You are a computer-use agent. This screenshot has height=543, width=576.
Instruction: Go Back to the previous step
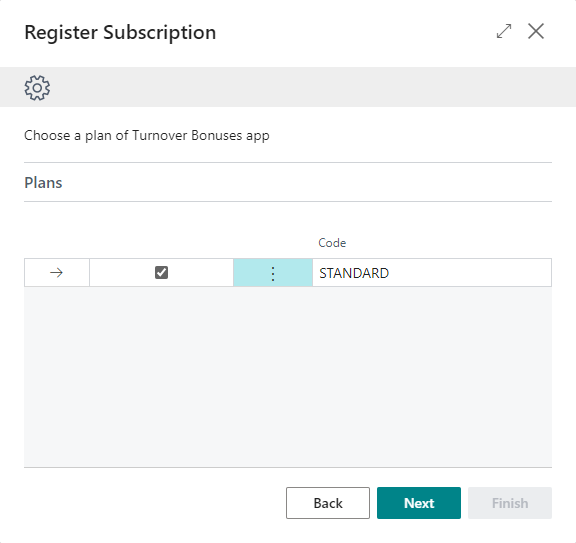tap(328, 503)
